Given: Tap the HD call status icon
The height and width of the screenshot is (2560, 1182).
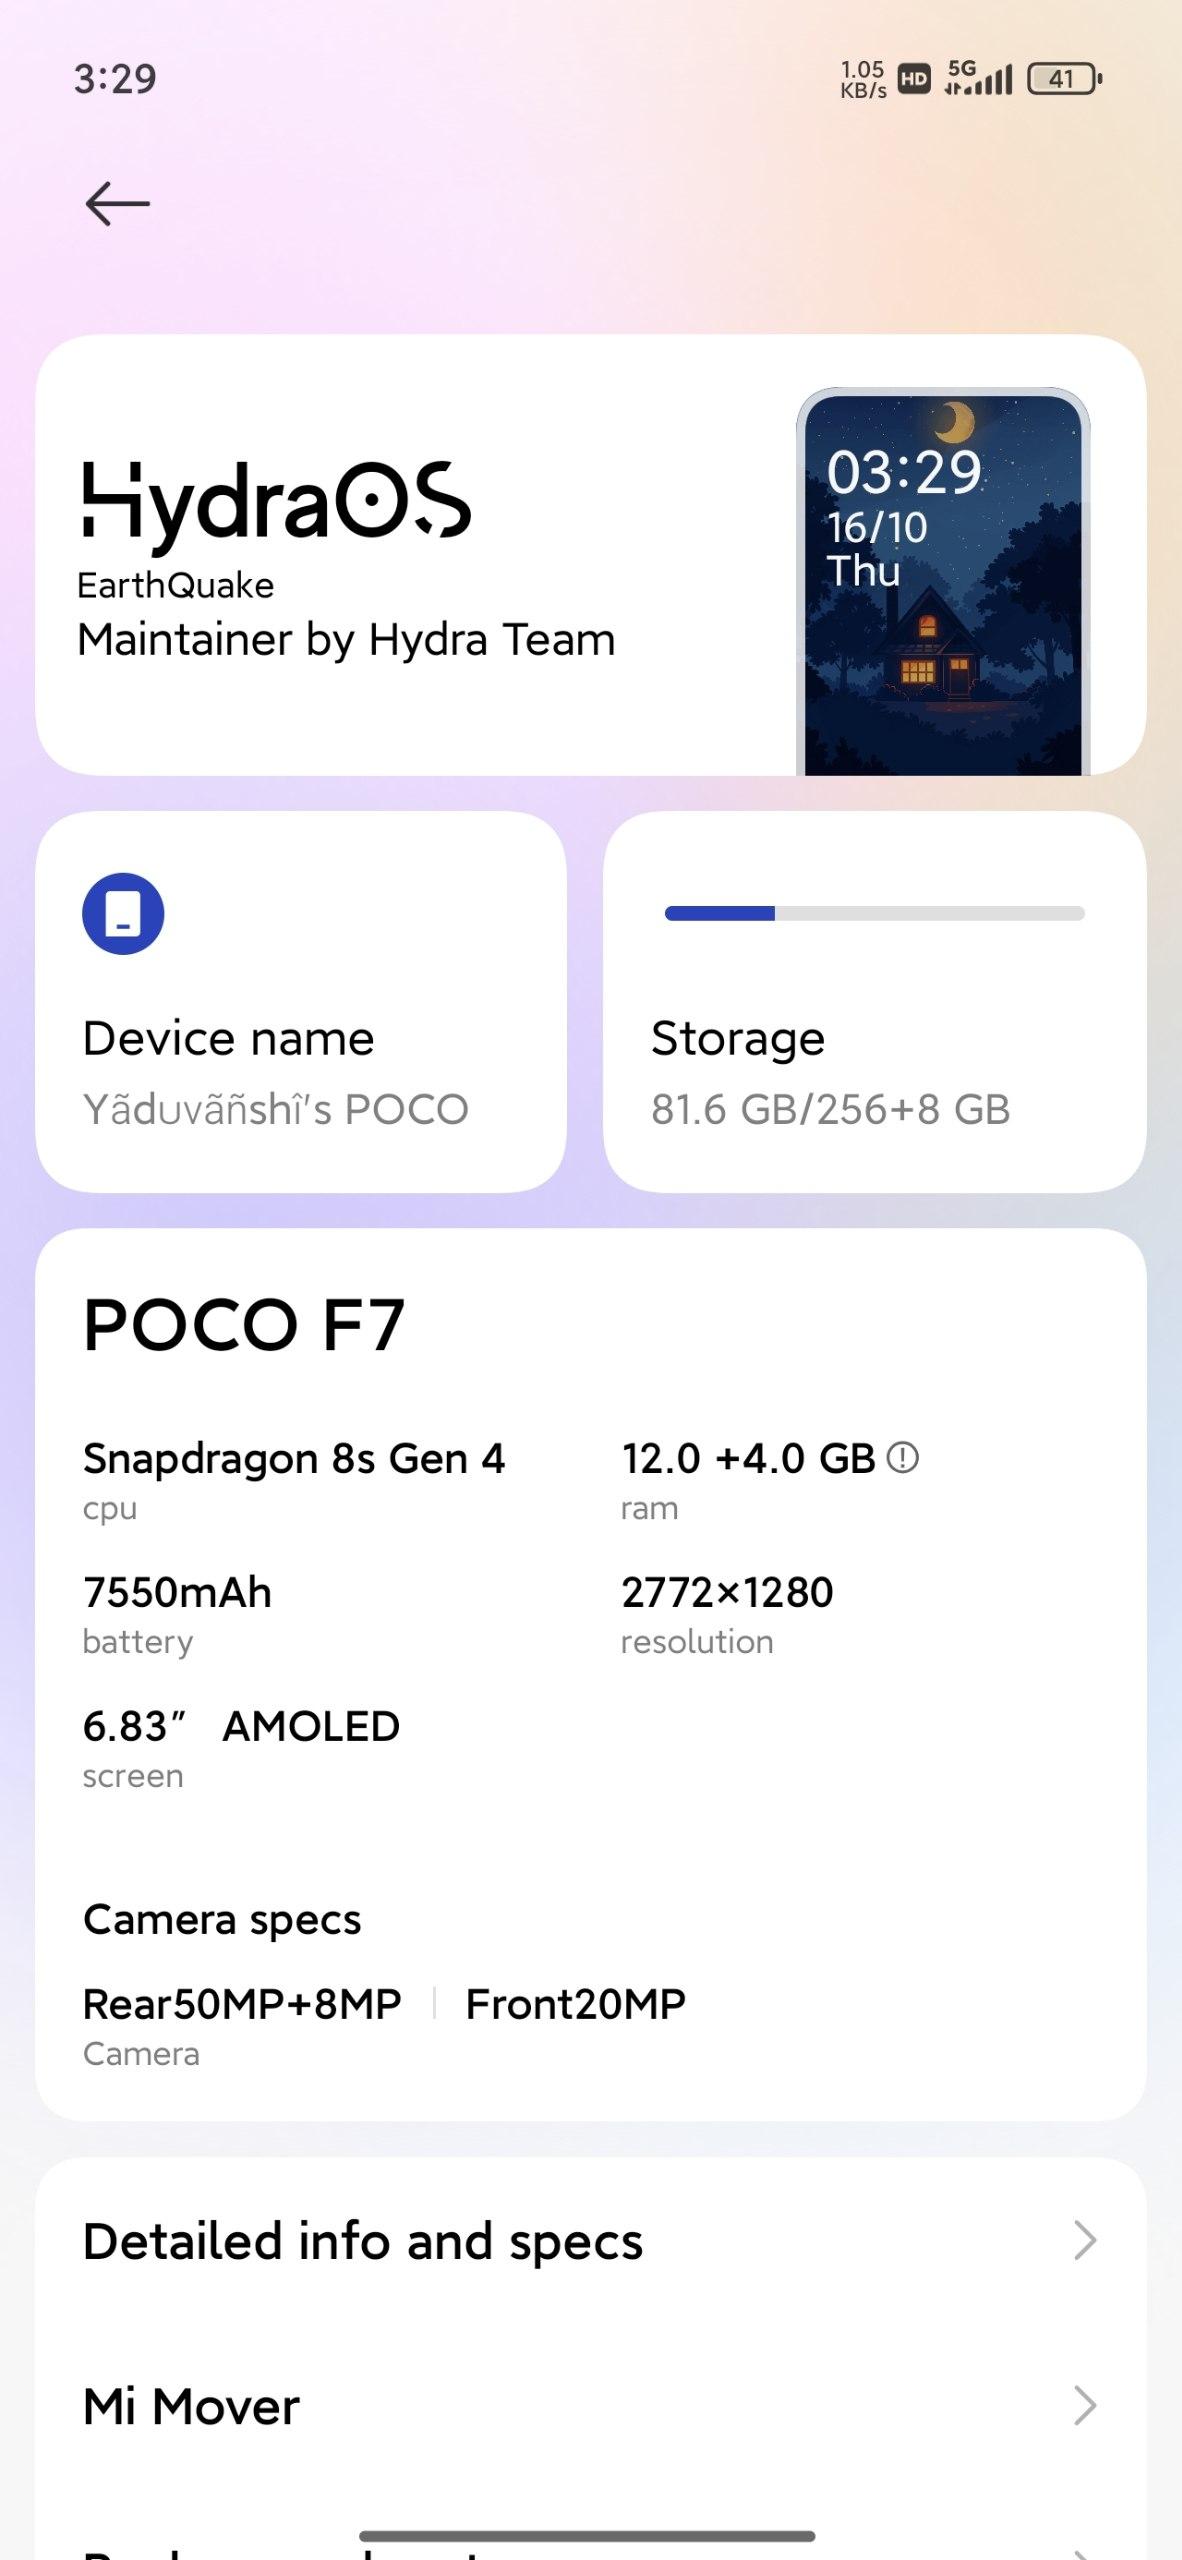Looking at the screenshot, I should click(914, 79).
